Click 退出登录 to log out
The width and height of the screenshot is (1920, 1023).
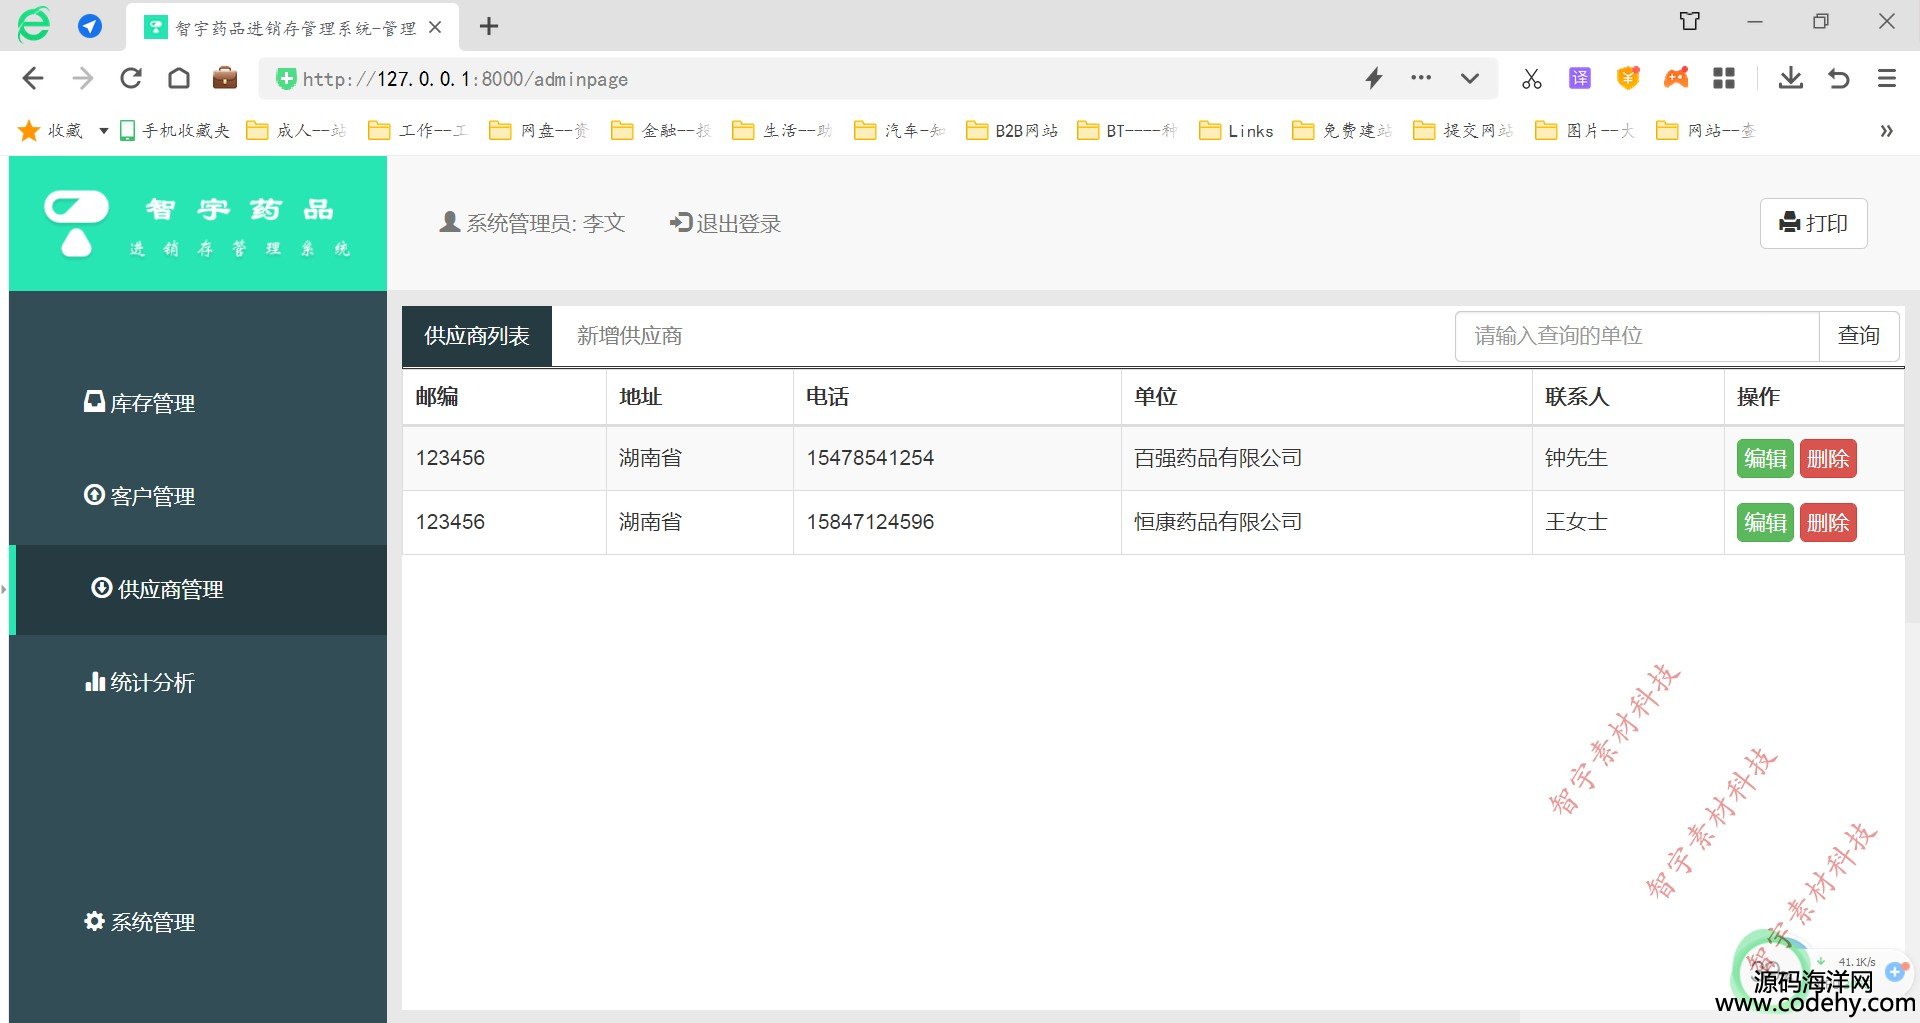(726, 223)
